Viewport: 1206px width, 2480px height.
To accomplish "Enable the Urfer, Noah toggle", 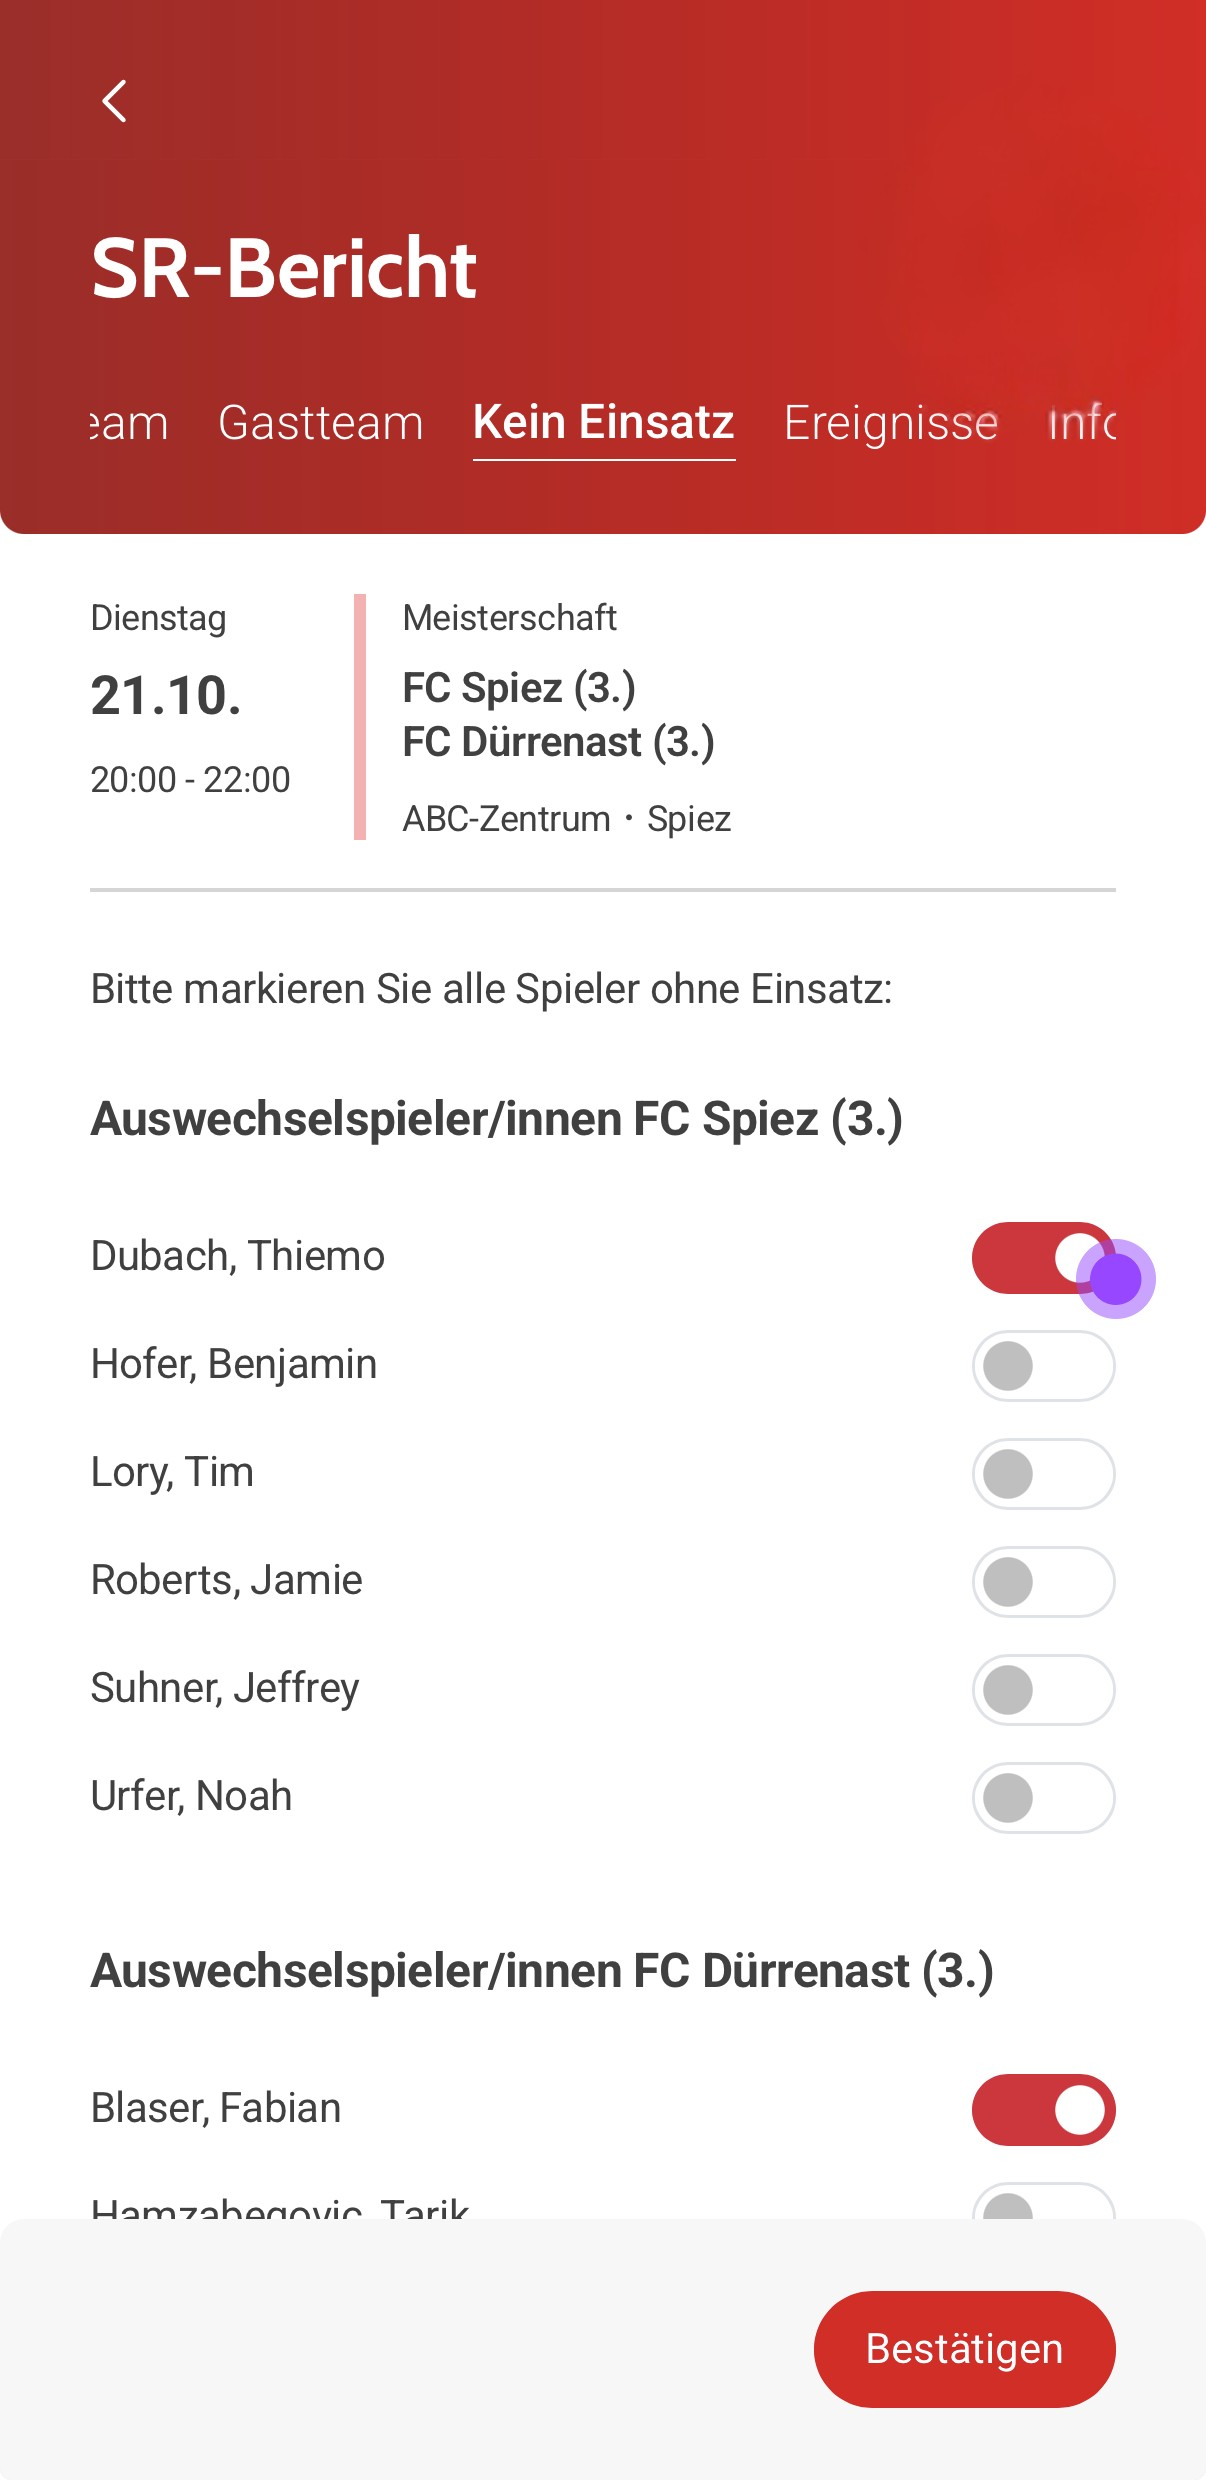I will (x=1042, y=1798).
